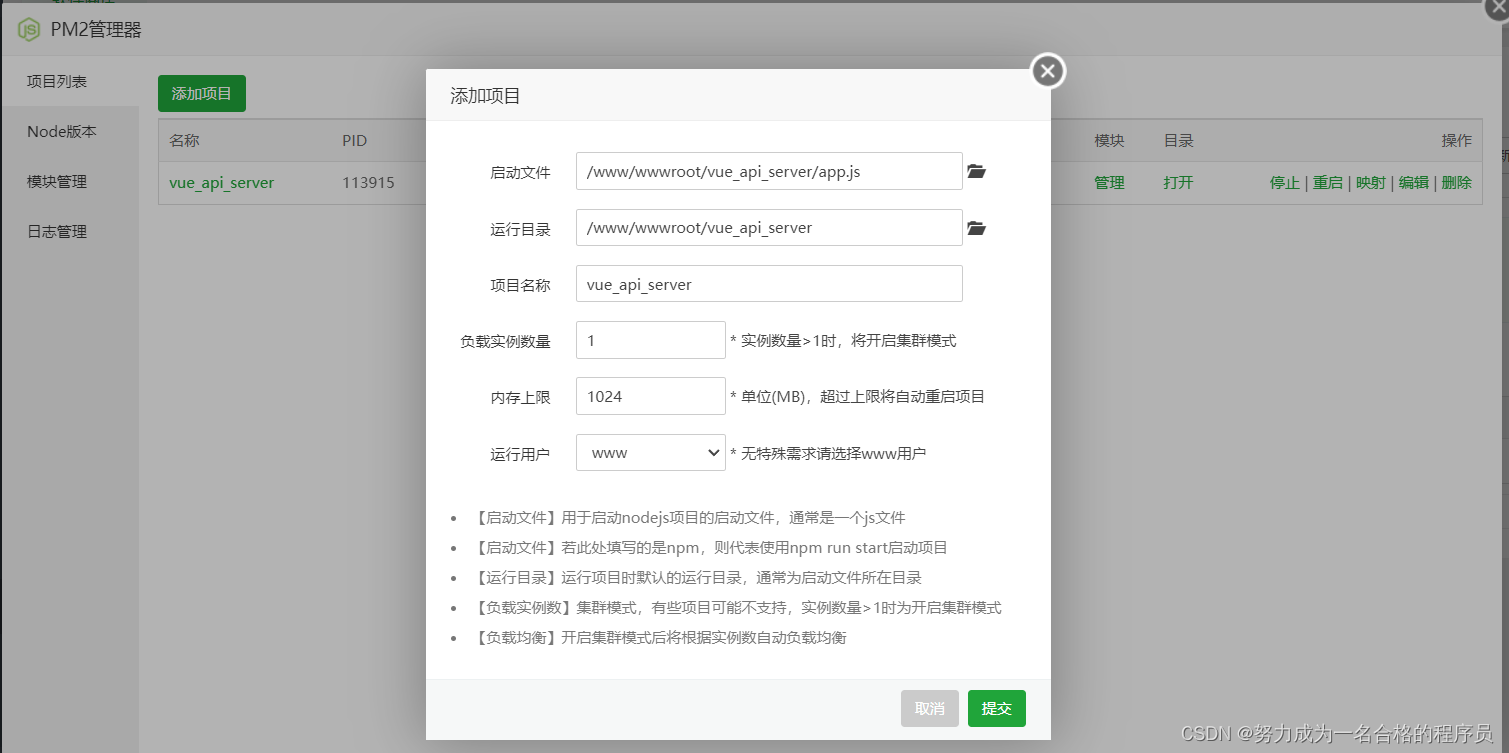The width and height of the screenshot is (1509, 753).
Task: Click the 【运行目录】 help bullet
Action: 697,577
